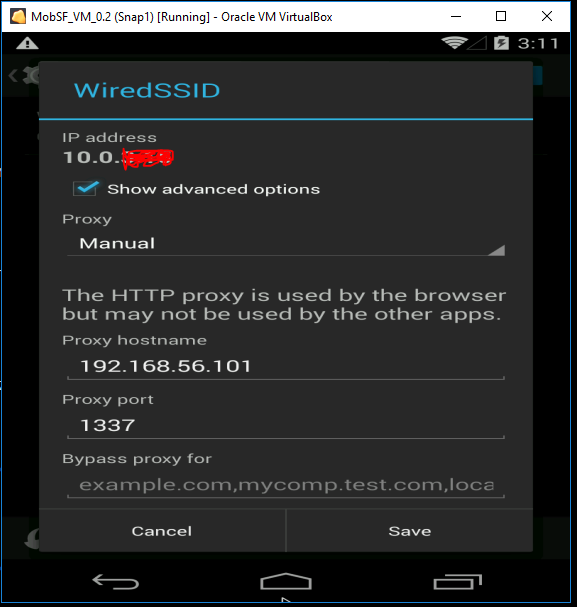Uncheck Show advanced options checkbox
577x607 pixels.
(x=85, y=189)
